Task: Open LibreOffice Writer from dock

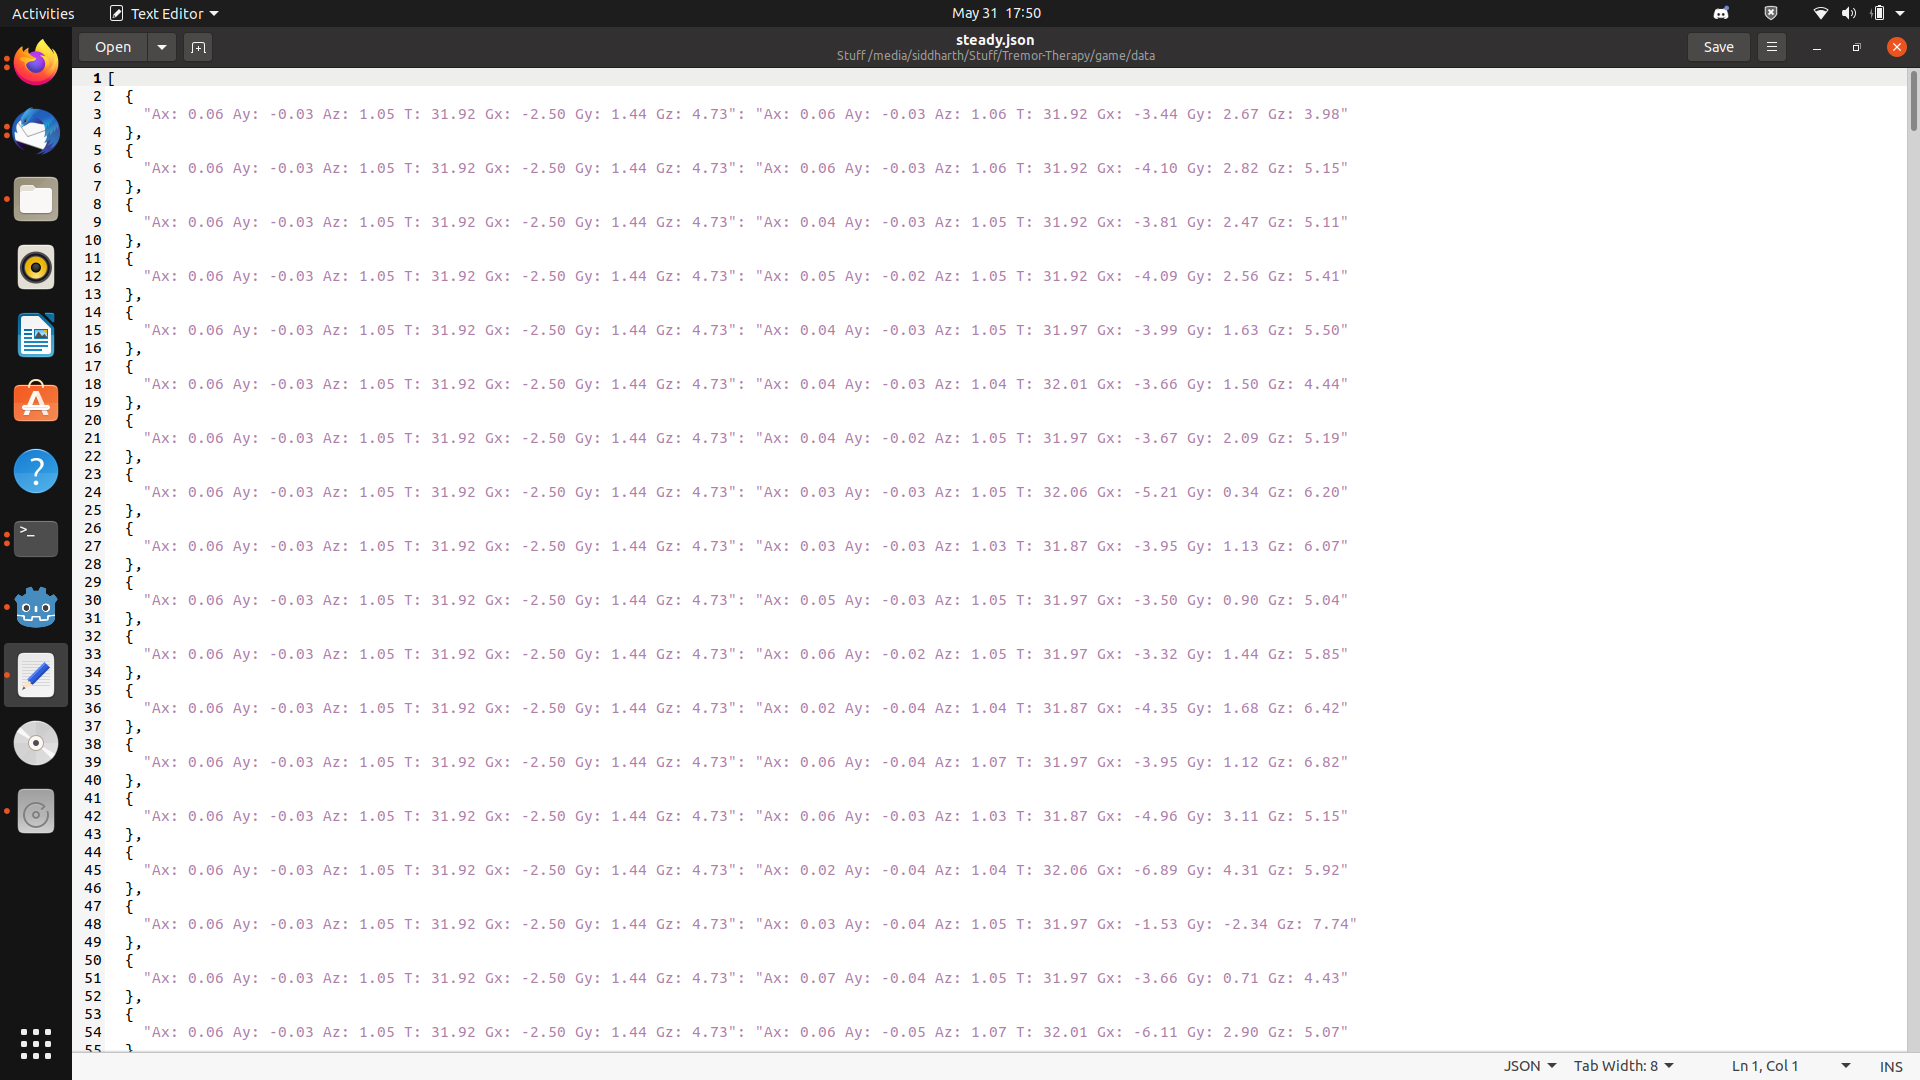Action: point(36,336)
